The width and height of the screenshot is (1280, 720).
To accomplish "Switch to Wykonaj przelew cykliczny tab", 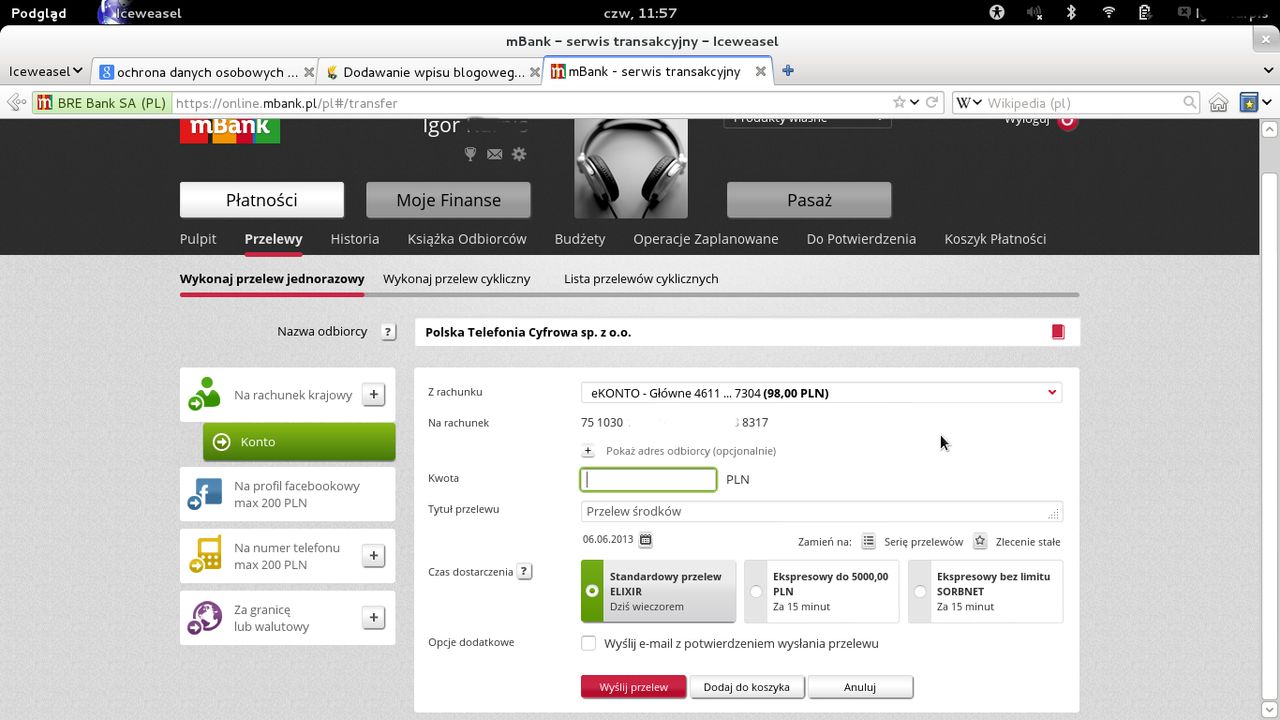I will click(x=456, y=279).
